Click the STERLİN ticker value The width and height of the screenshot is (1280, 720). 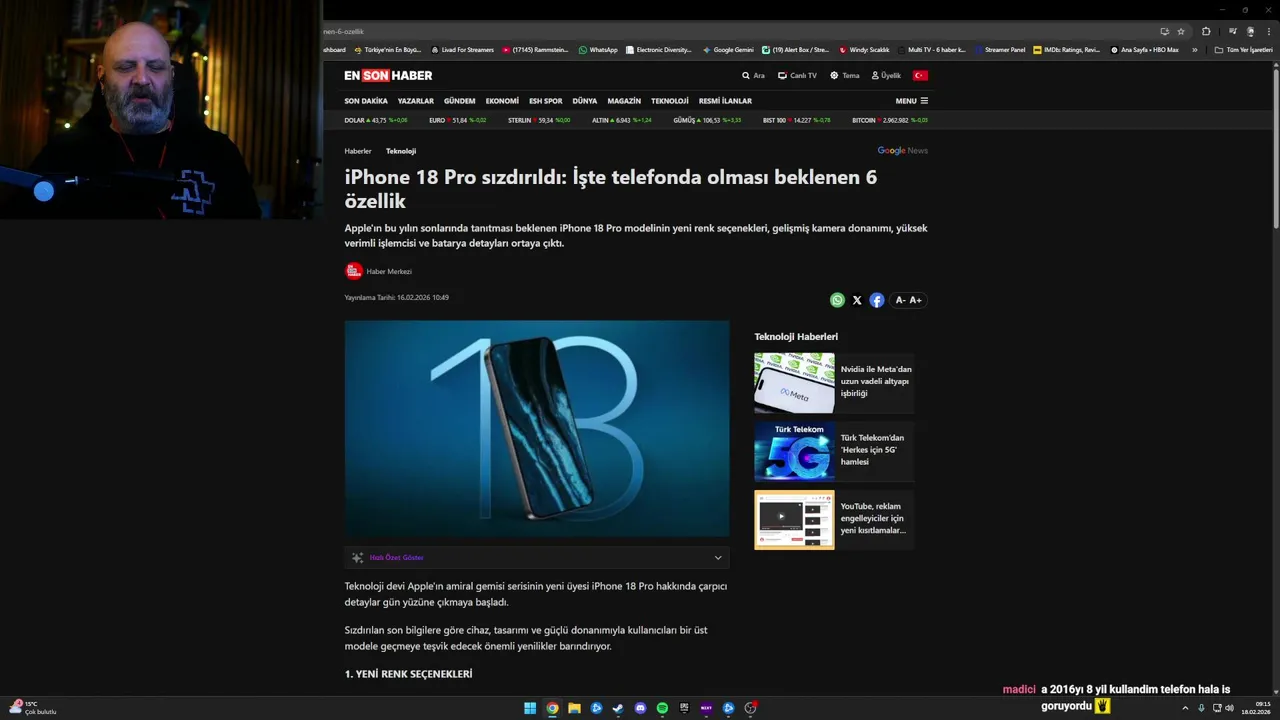click(546, 120)
